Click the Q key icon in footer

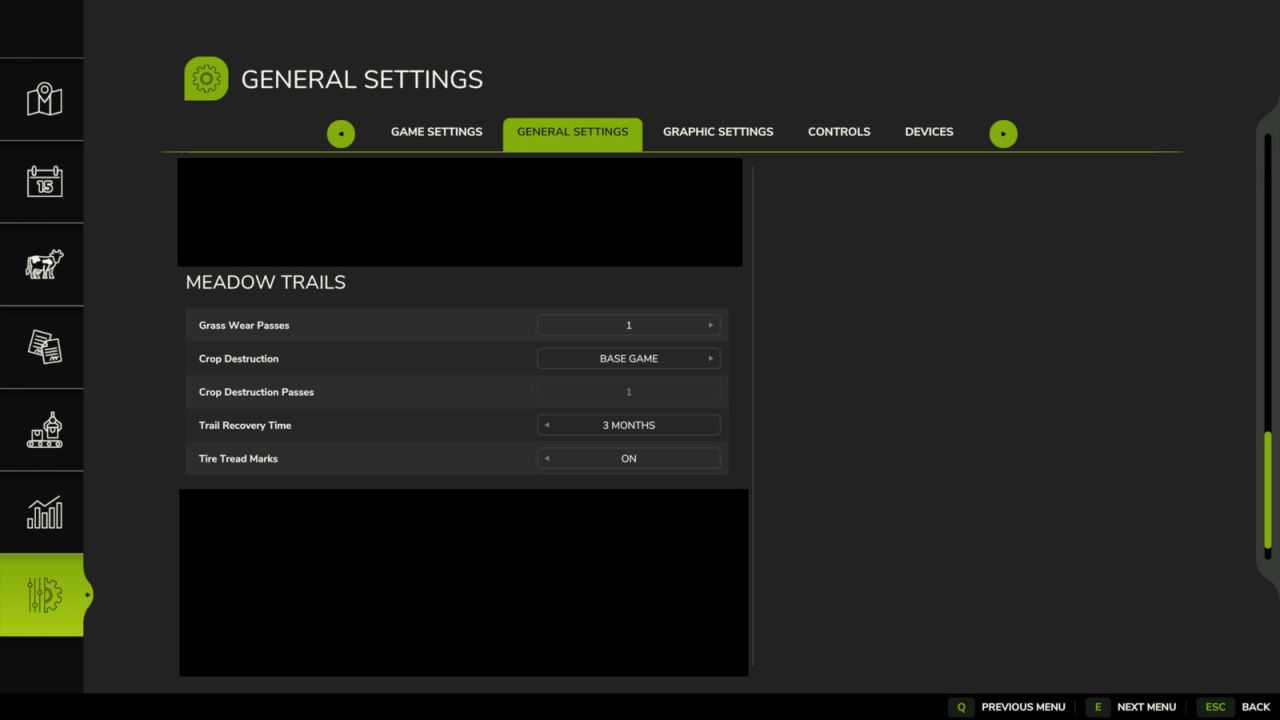(x=961, y=707)
